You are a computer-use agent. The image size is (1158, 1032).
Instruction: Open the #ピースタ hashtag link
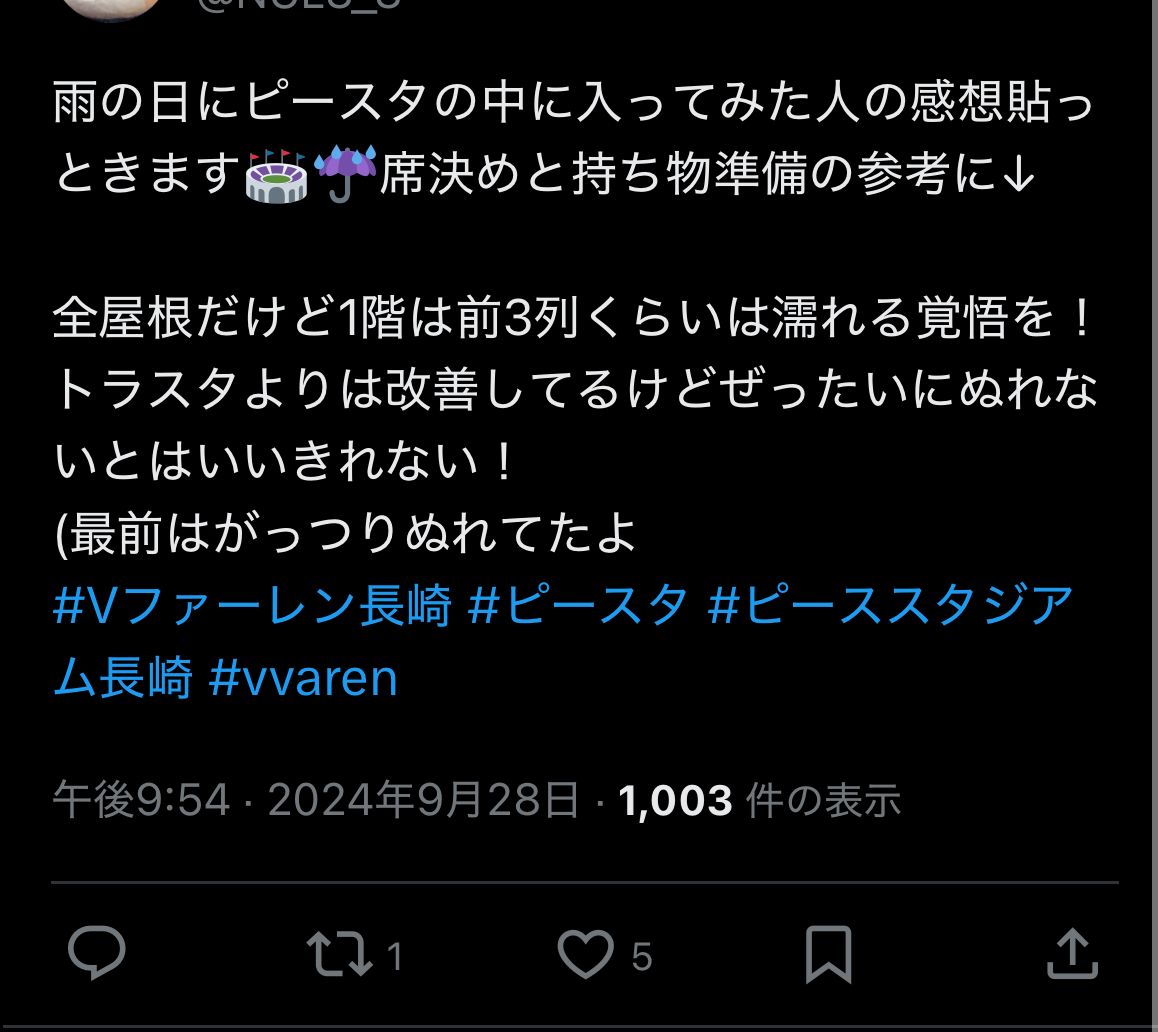[x=578, y=606]
